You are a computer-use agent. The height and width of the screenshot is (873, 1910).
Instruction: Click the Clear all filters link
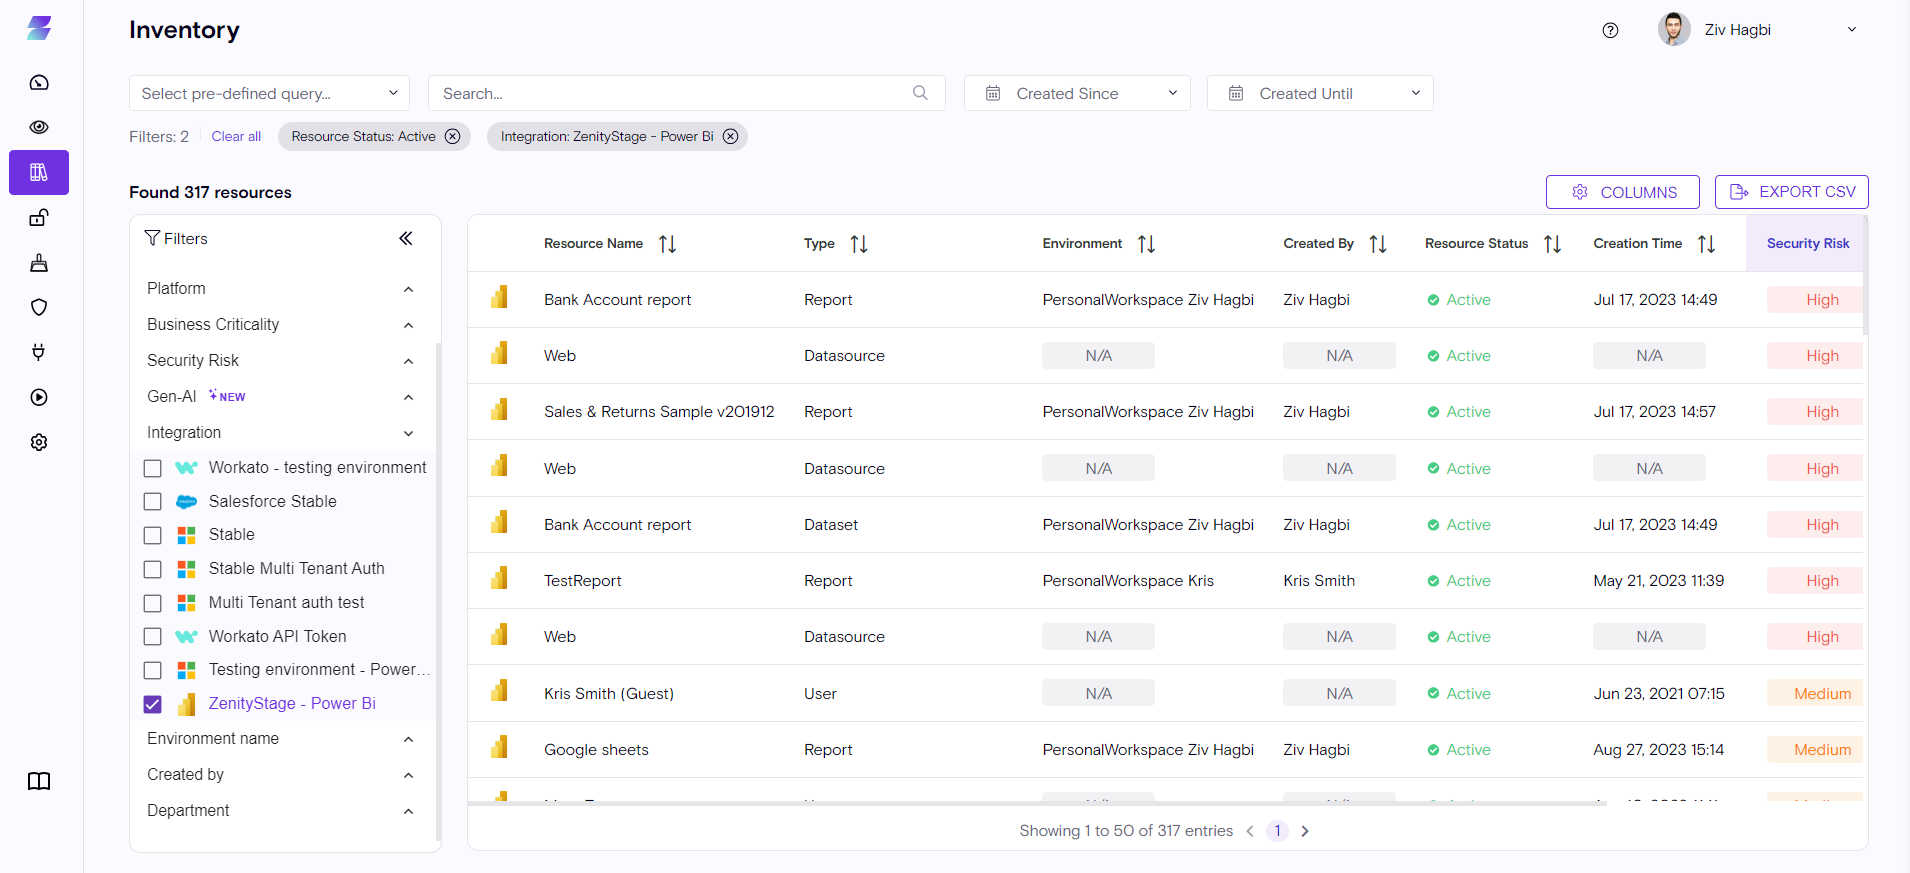(236, 136)
